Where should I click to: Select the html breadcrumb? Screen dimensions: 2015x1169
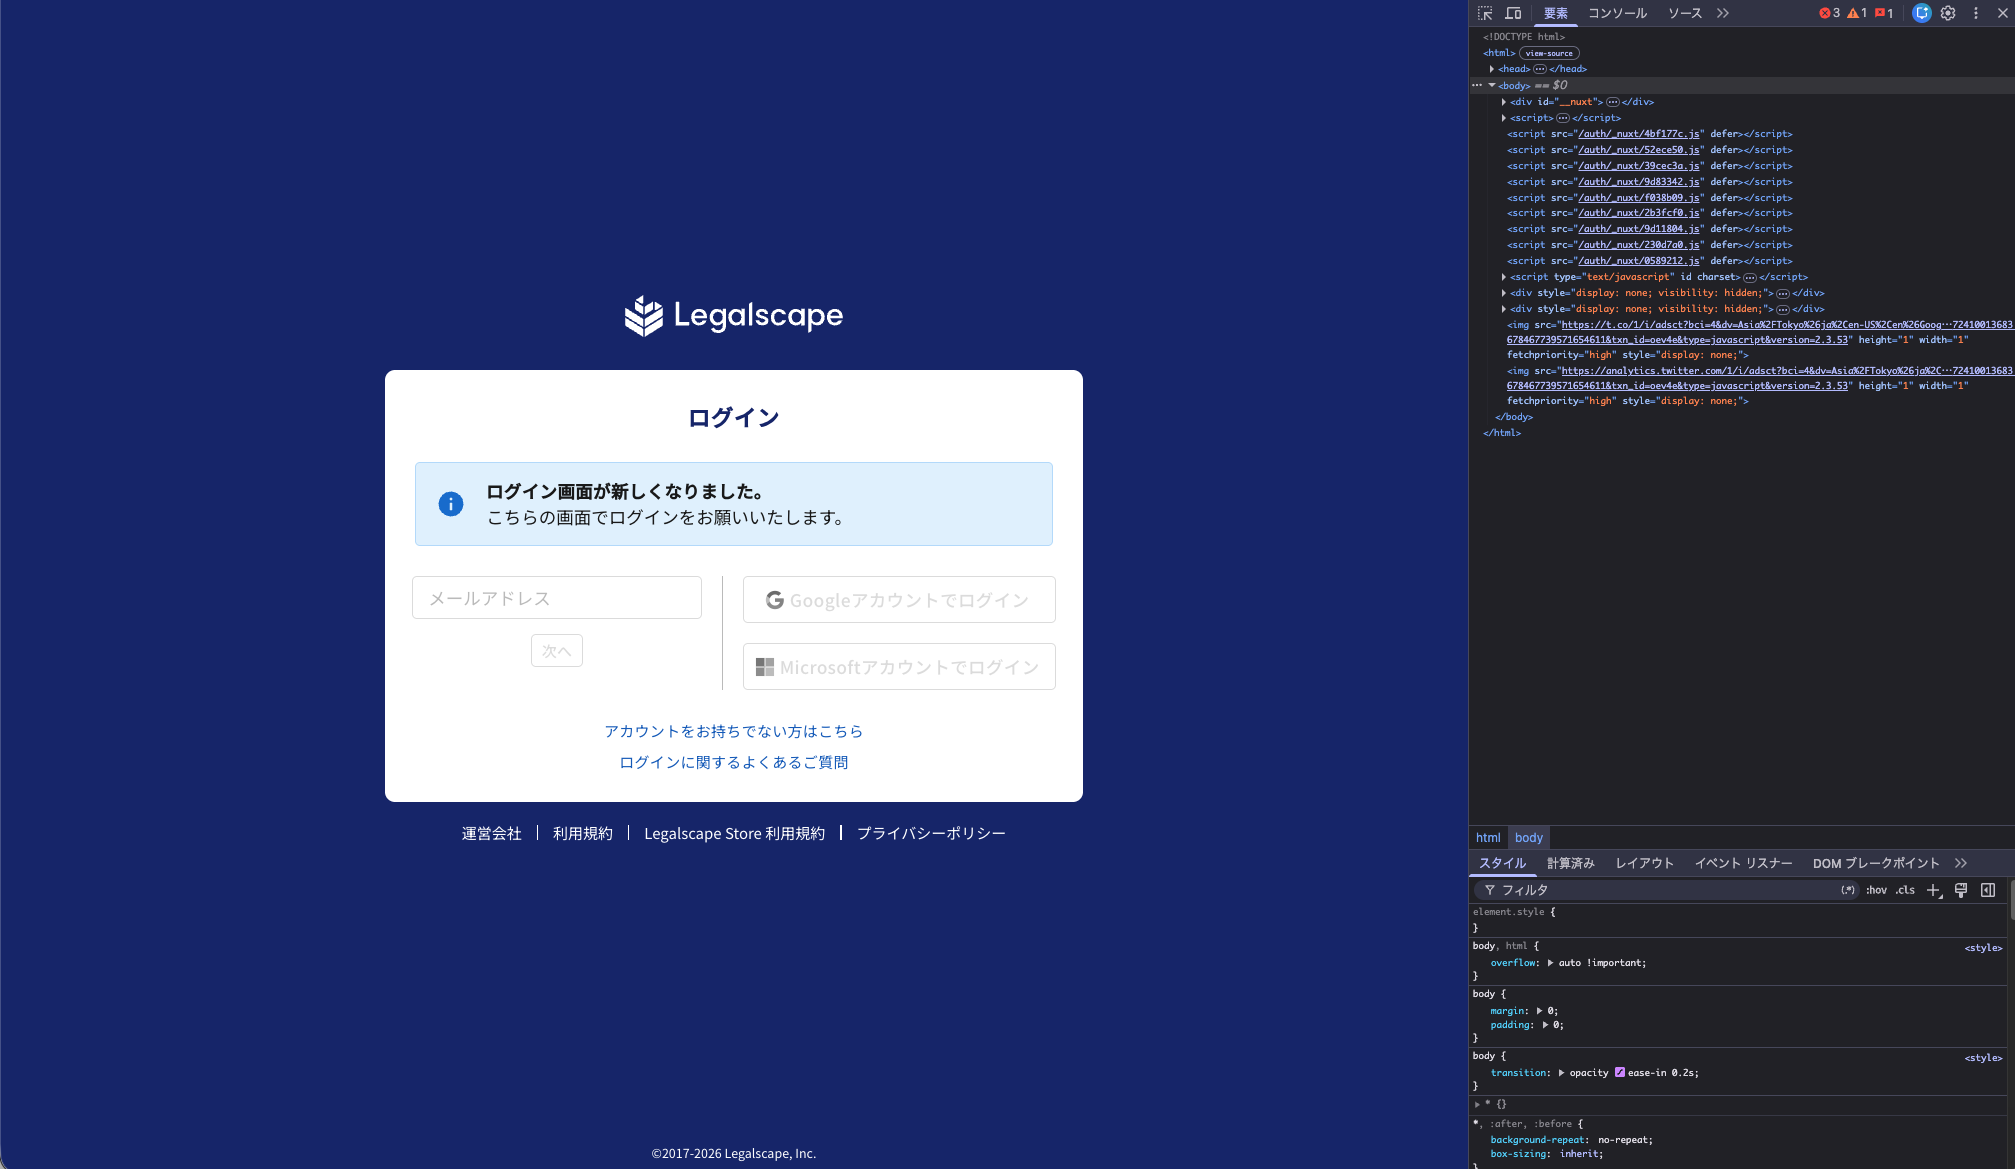tap(1488, 838)
